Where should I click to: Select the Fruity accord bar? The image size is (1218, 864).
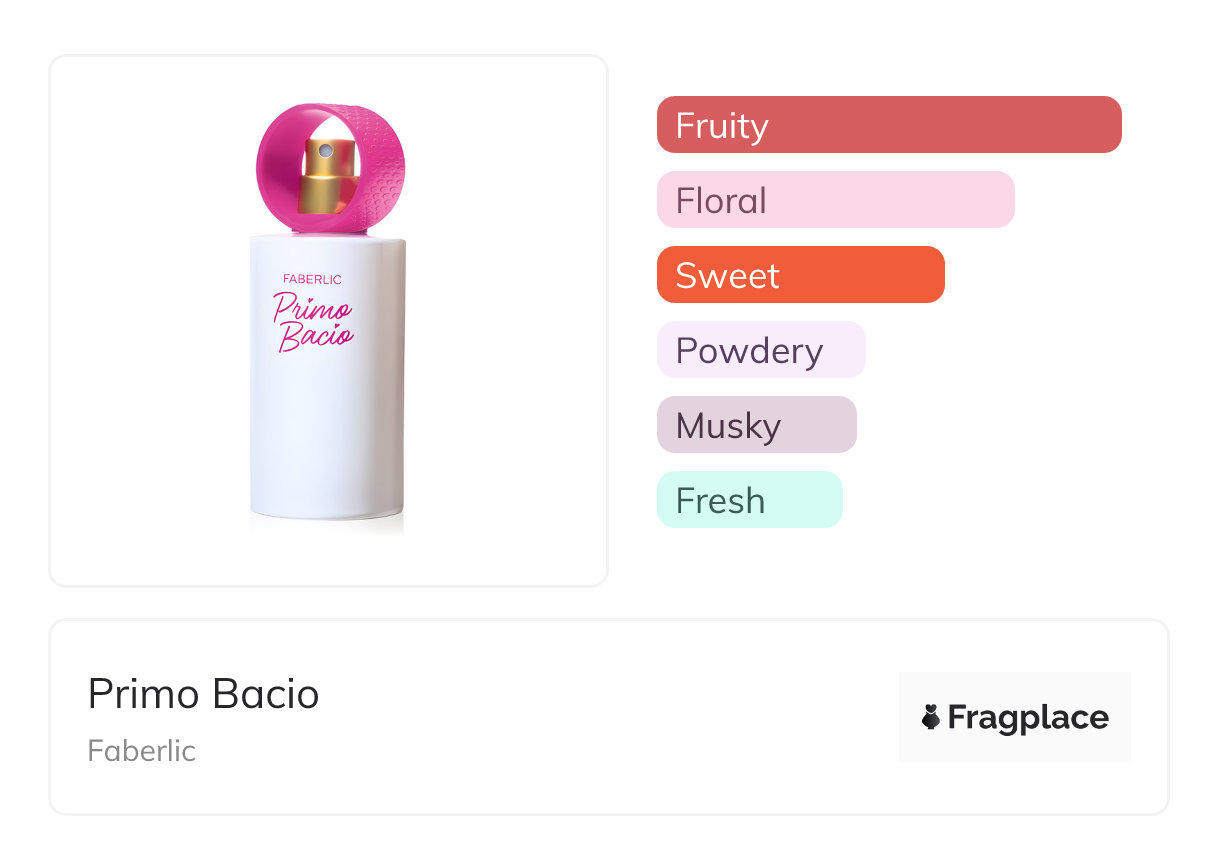coord(889,125)
